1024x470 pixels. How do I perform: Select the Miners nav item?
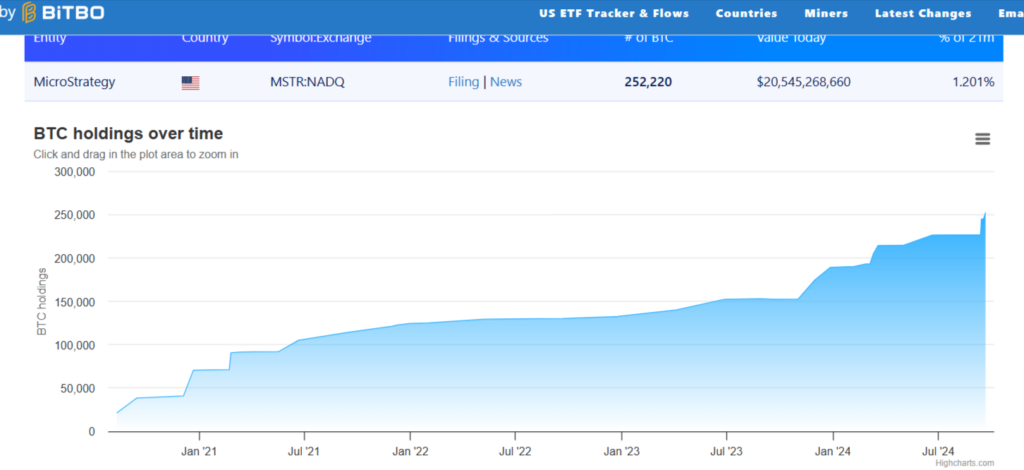(x=826, y=14)
